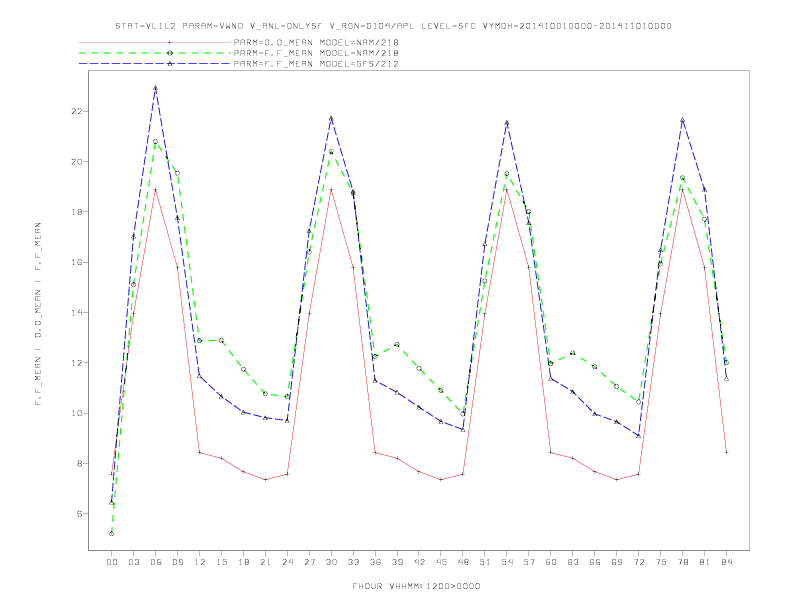Click x-axis tick label 00
The width and height of the screenshot is (792, 612).
tap(112, 562)
